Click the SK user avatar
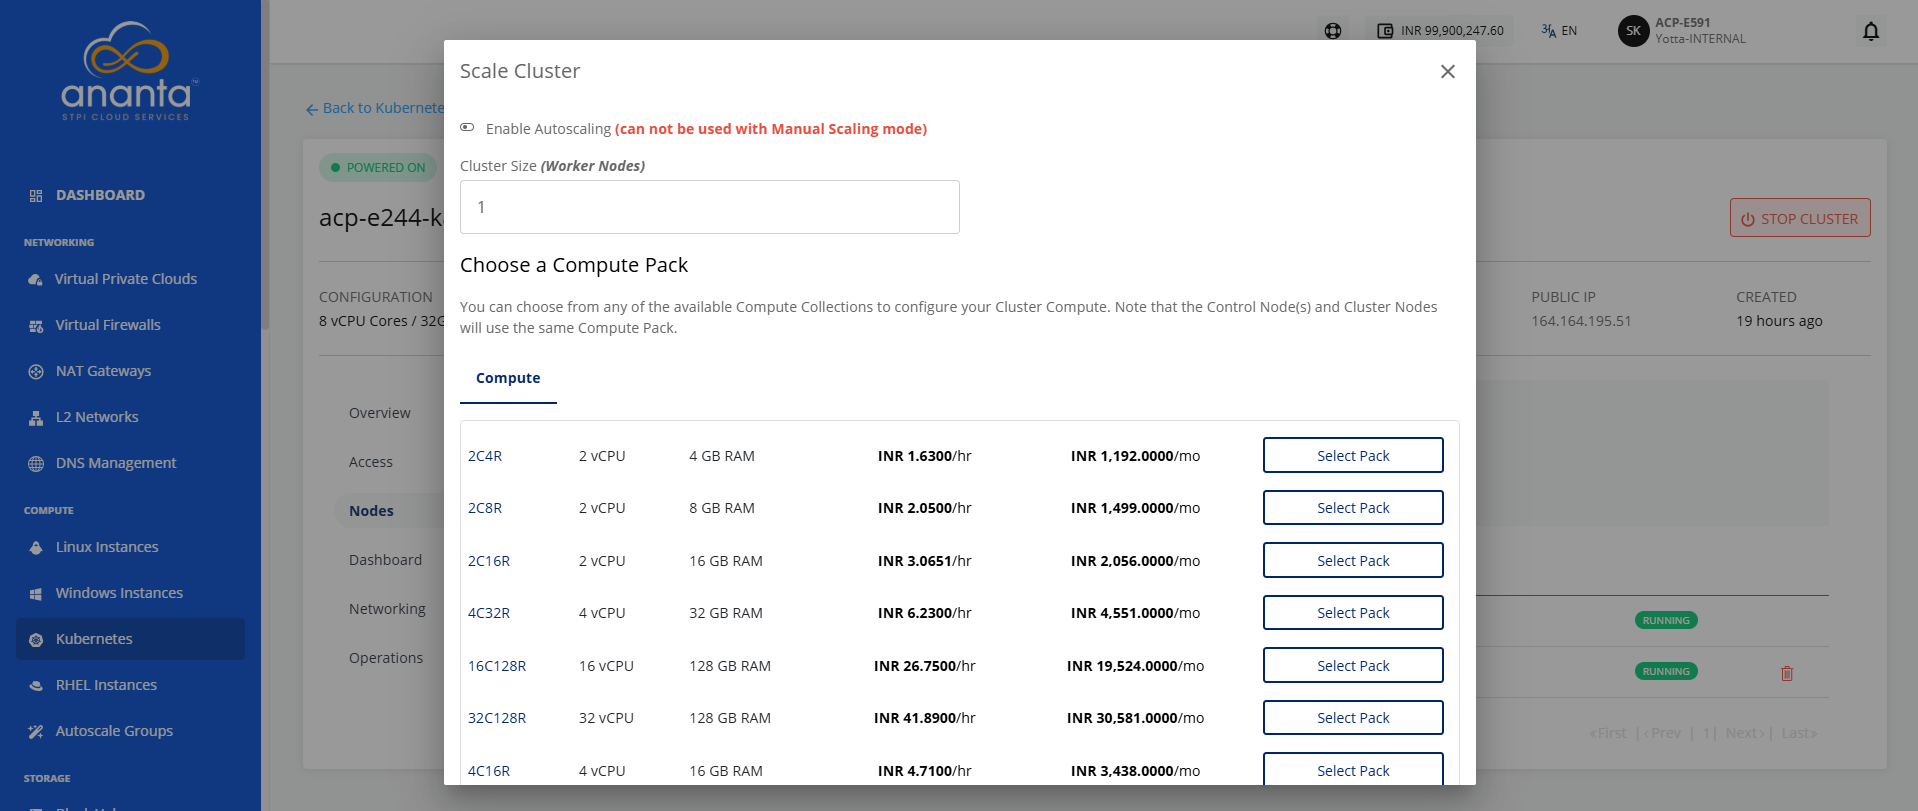Image resolution: width=1918 pixels, height=811 pixels. click(x=1633, y=31)
